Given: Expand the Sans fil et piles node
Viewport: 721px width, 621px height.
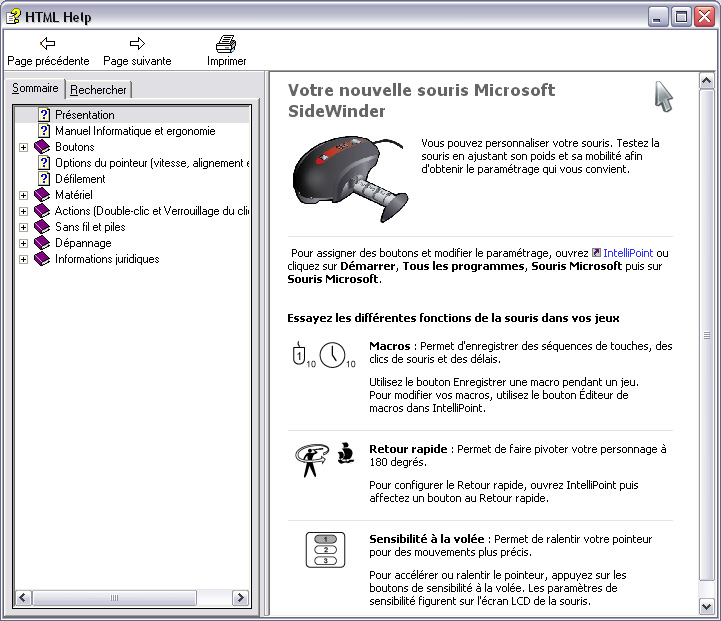Looking at the screenshot, I should coord(23,228).
